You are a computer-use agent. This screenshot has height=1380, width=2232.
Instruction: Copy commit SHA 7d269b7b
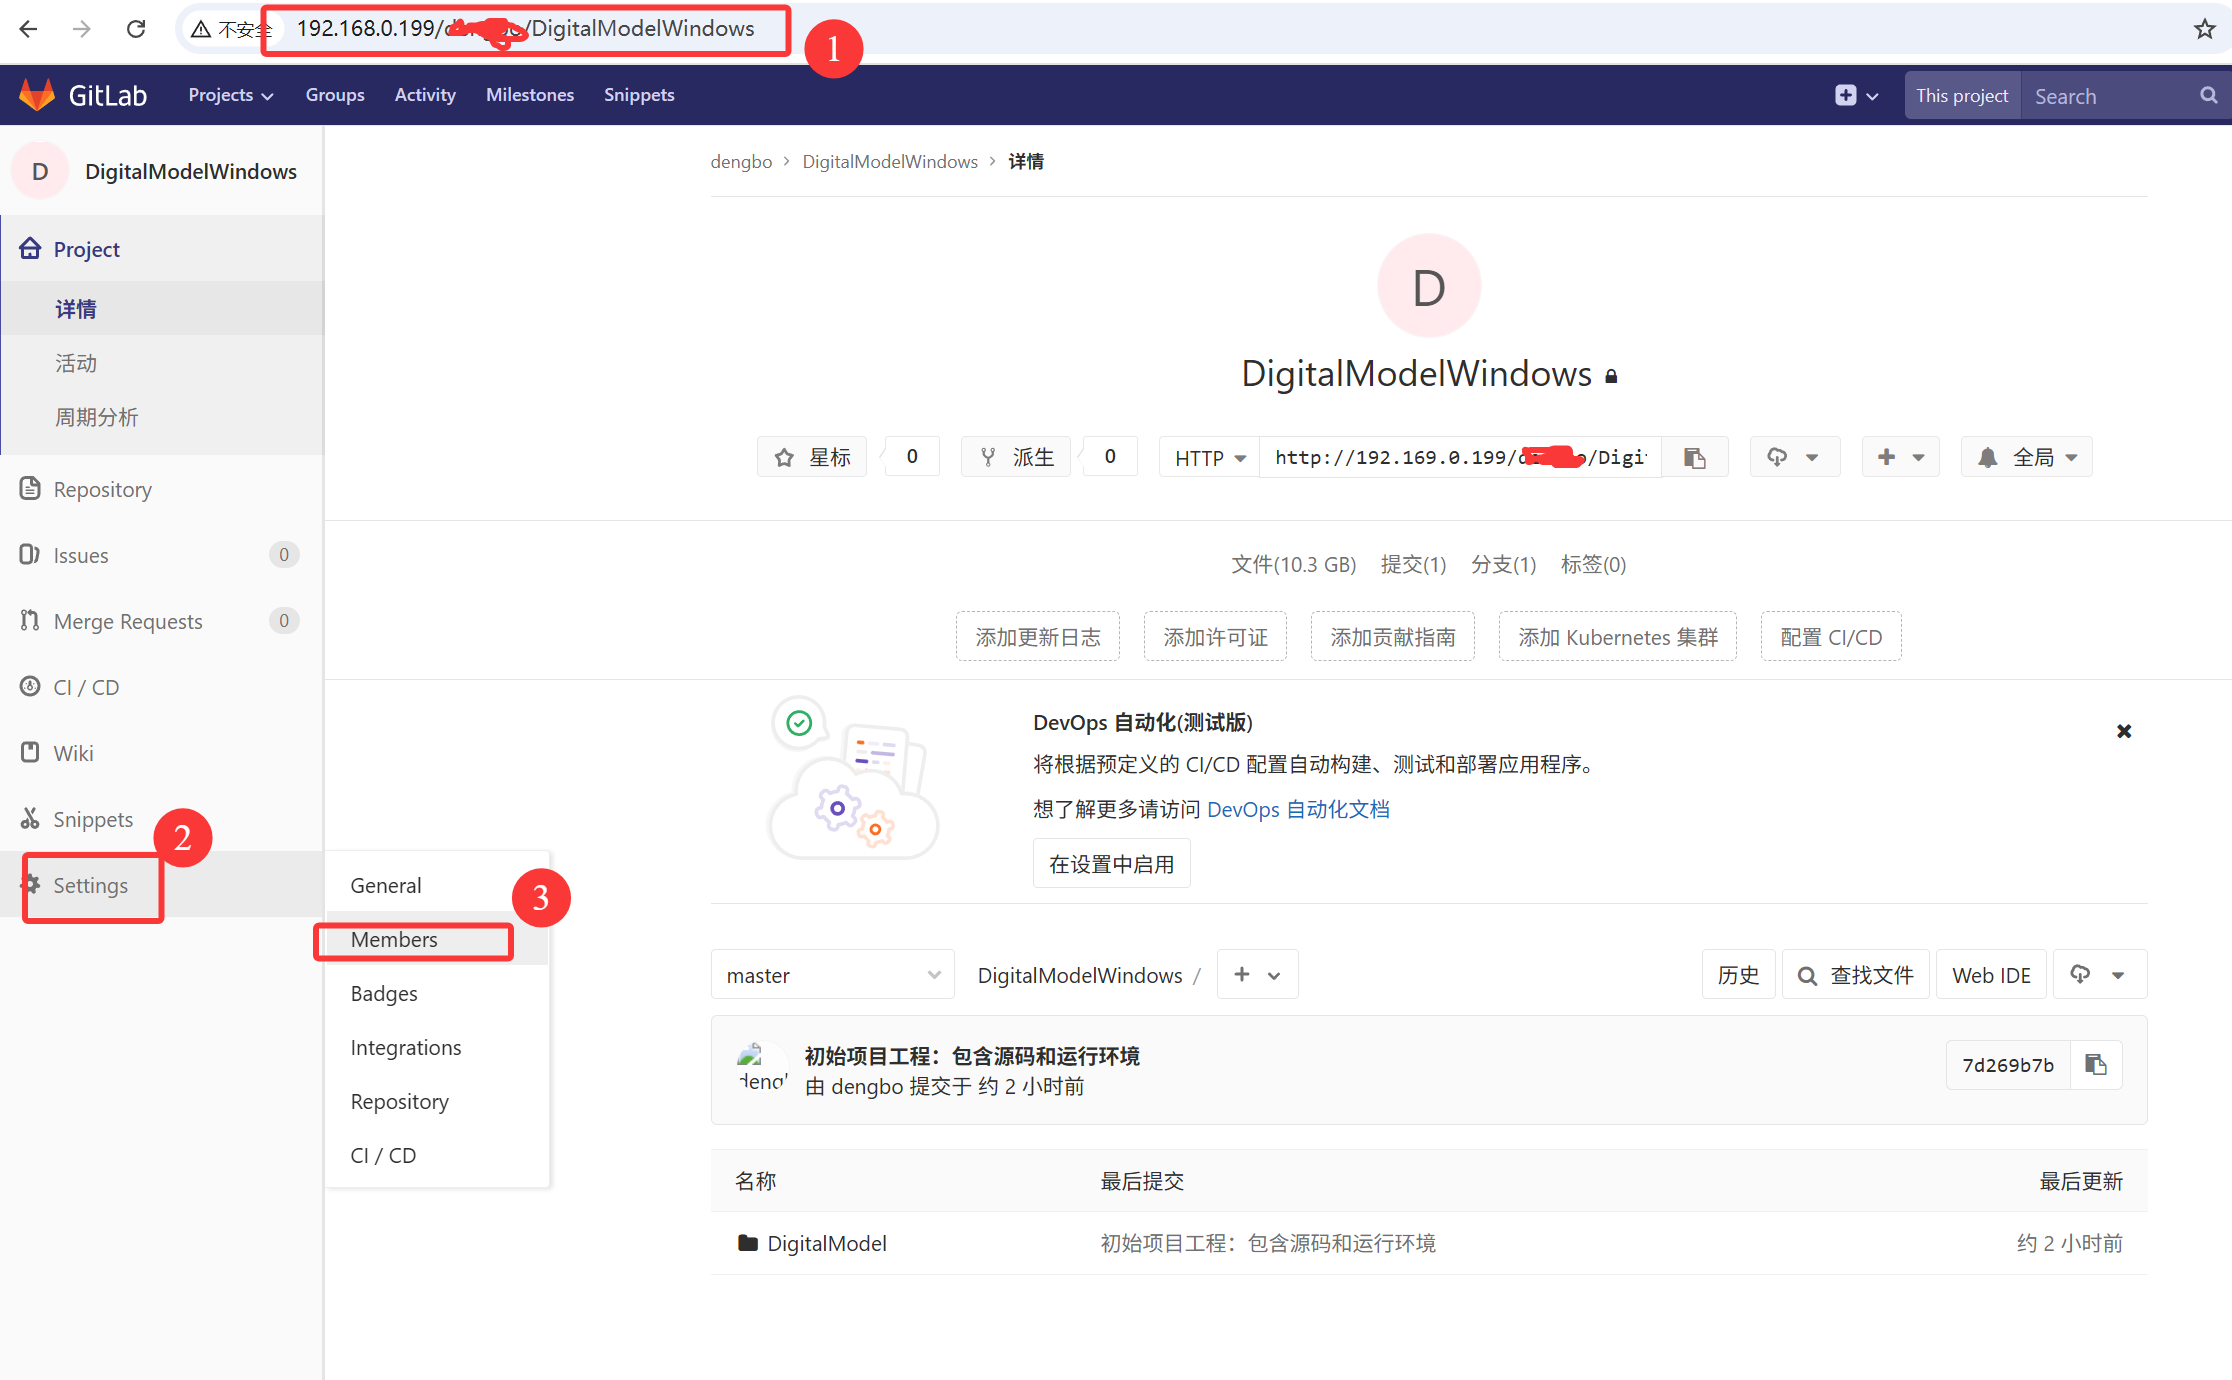[2097, 1064]
